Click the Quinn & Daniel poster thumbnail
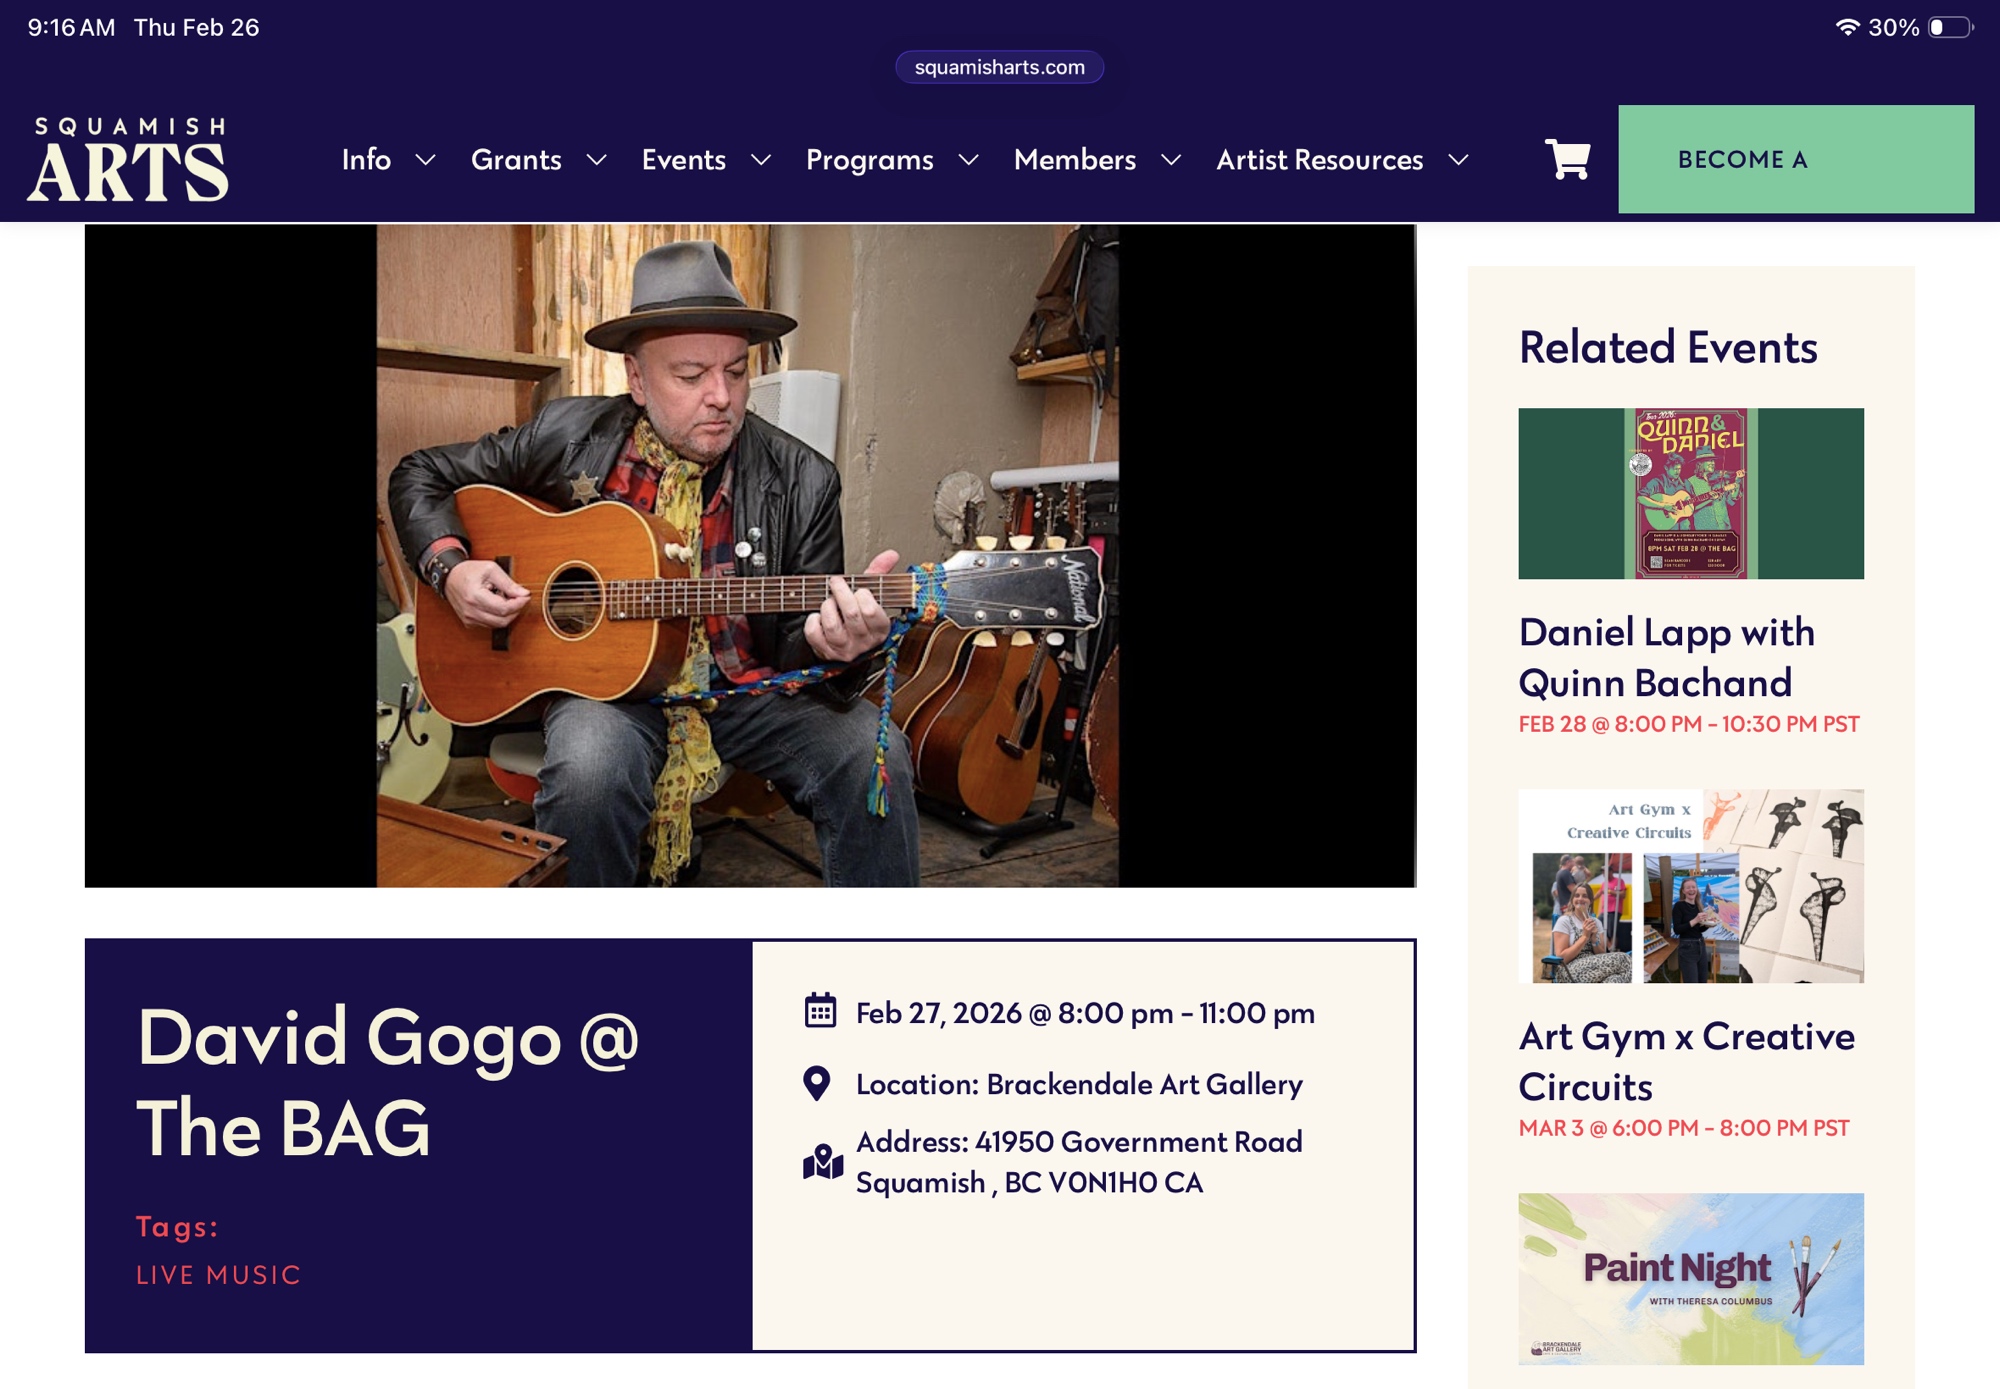This screenshot has height=1389, width=2000. [x=1690, y=493]
